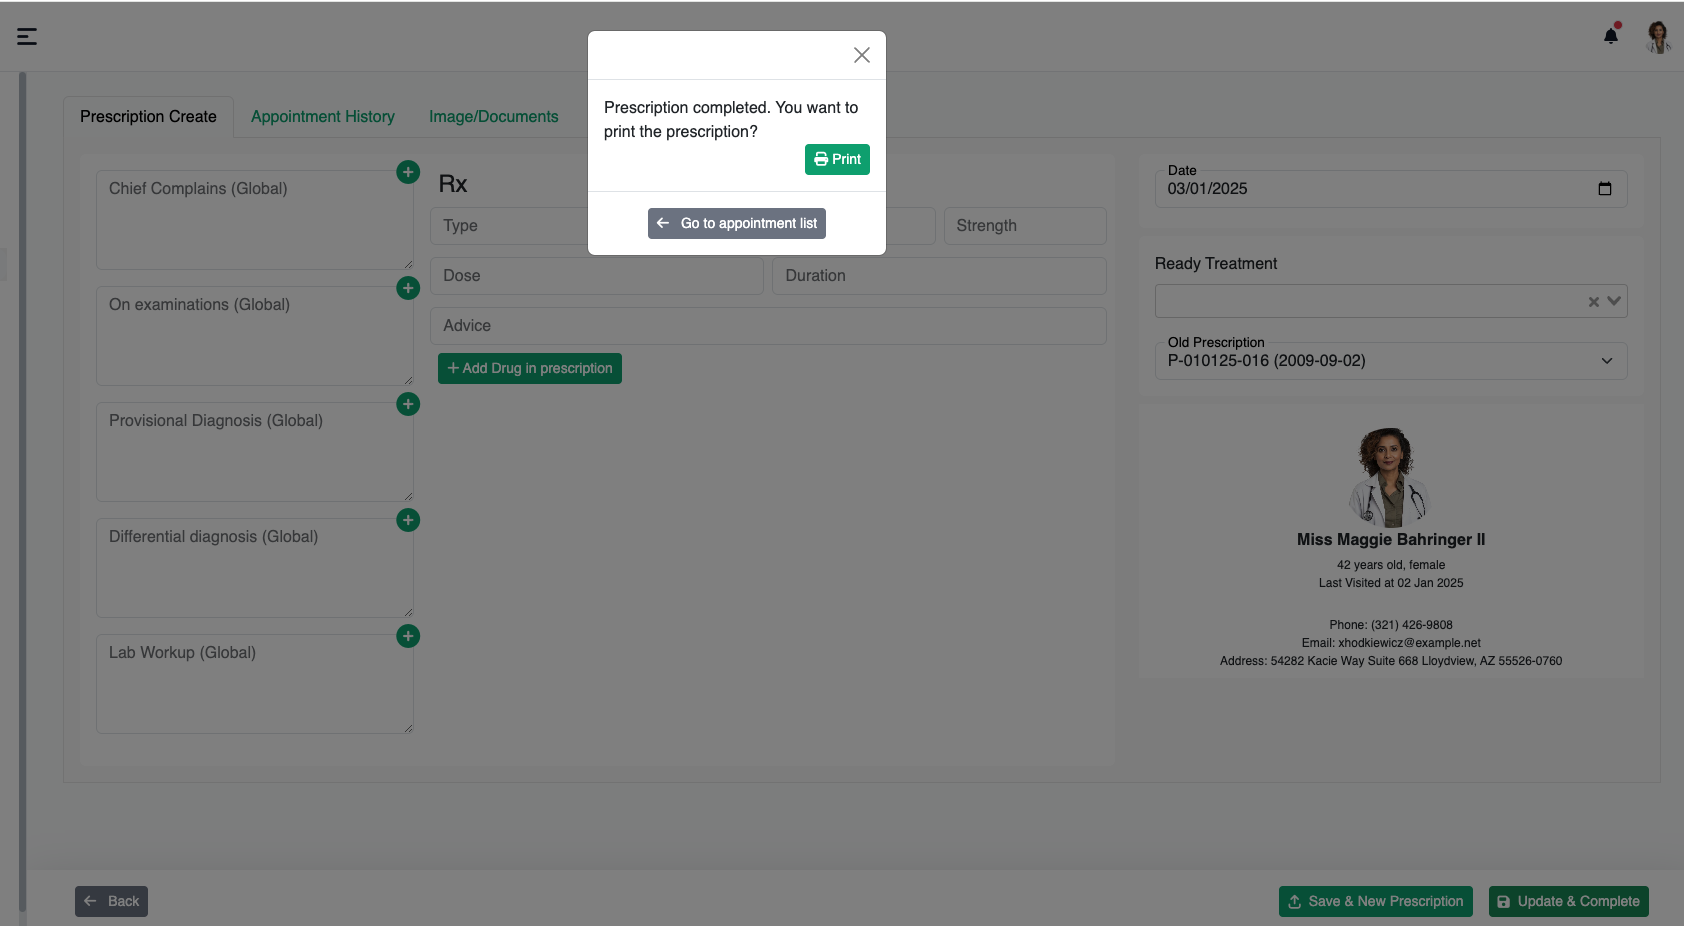Add Chief Complains plus icon

408,172
